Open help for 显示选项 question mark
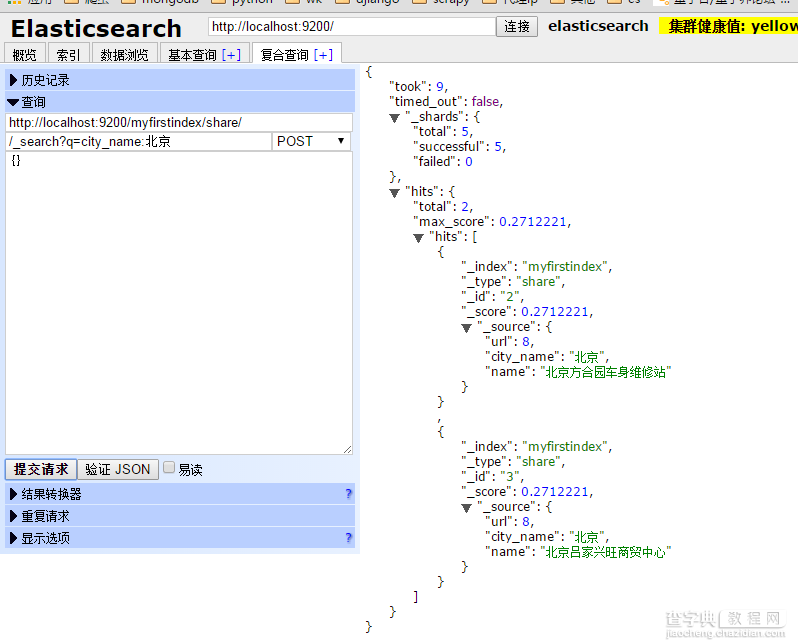This screenshot has height=640, width=798. coord(348,538)
